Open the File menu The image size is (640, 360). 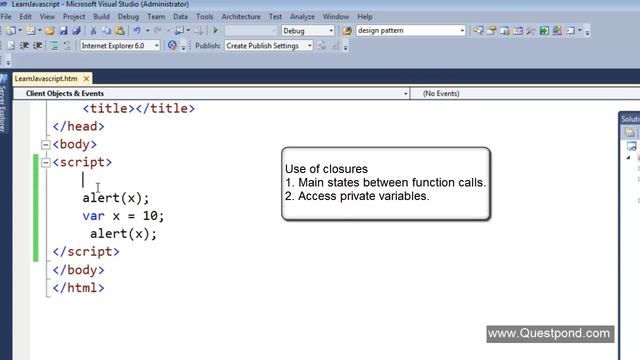6,17
